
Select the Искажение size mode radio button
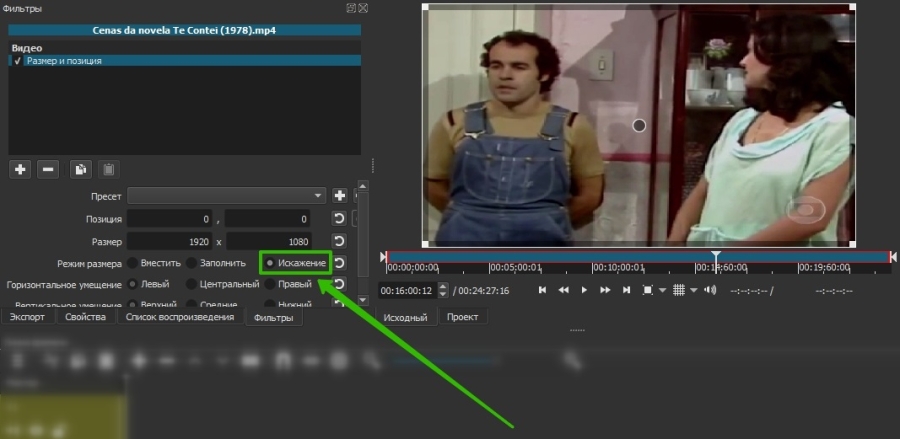[x=270, y=263]
